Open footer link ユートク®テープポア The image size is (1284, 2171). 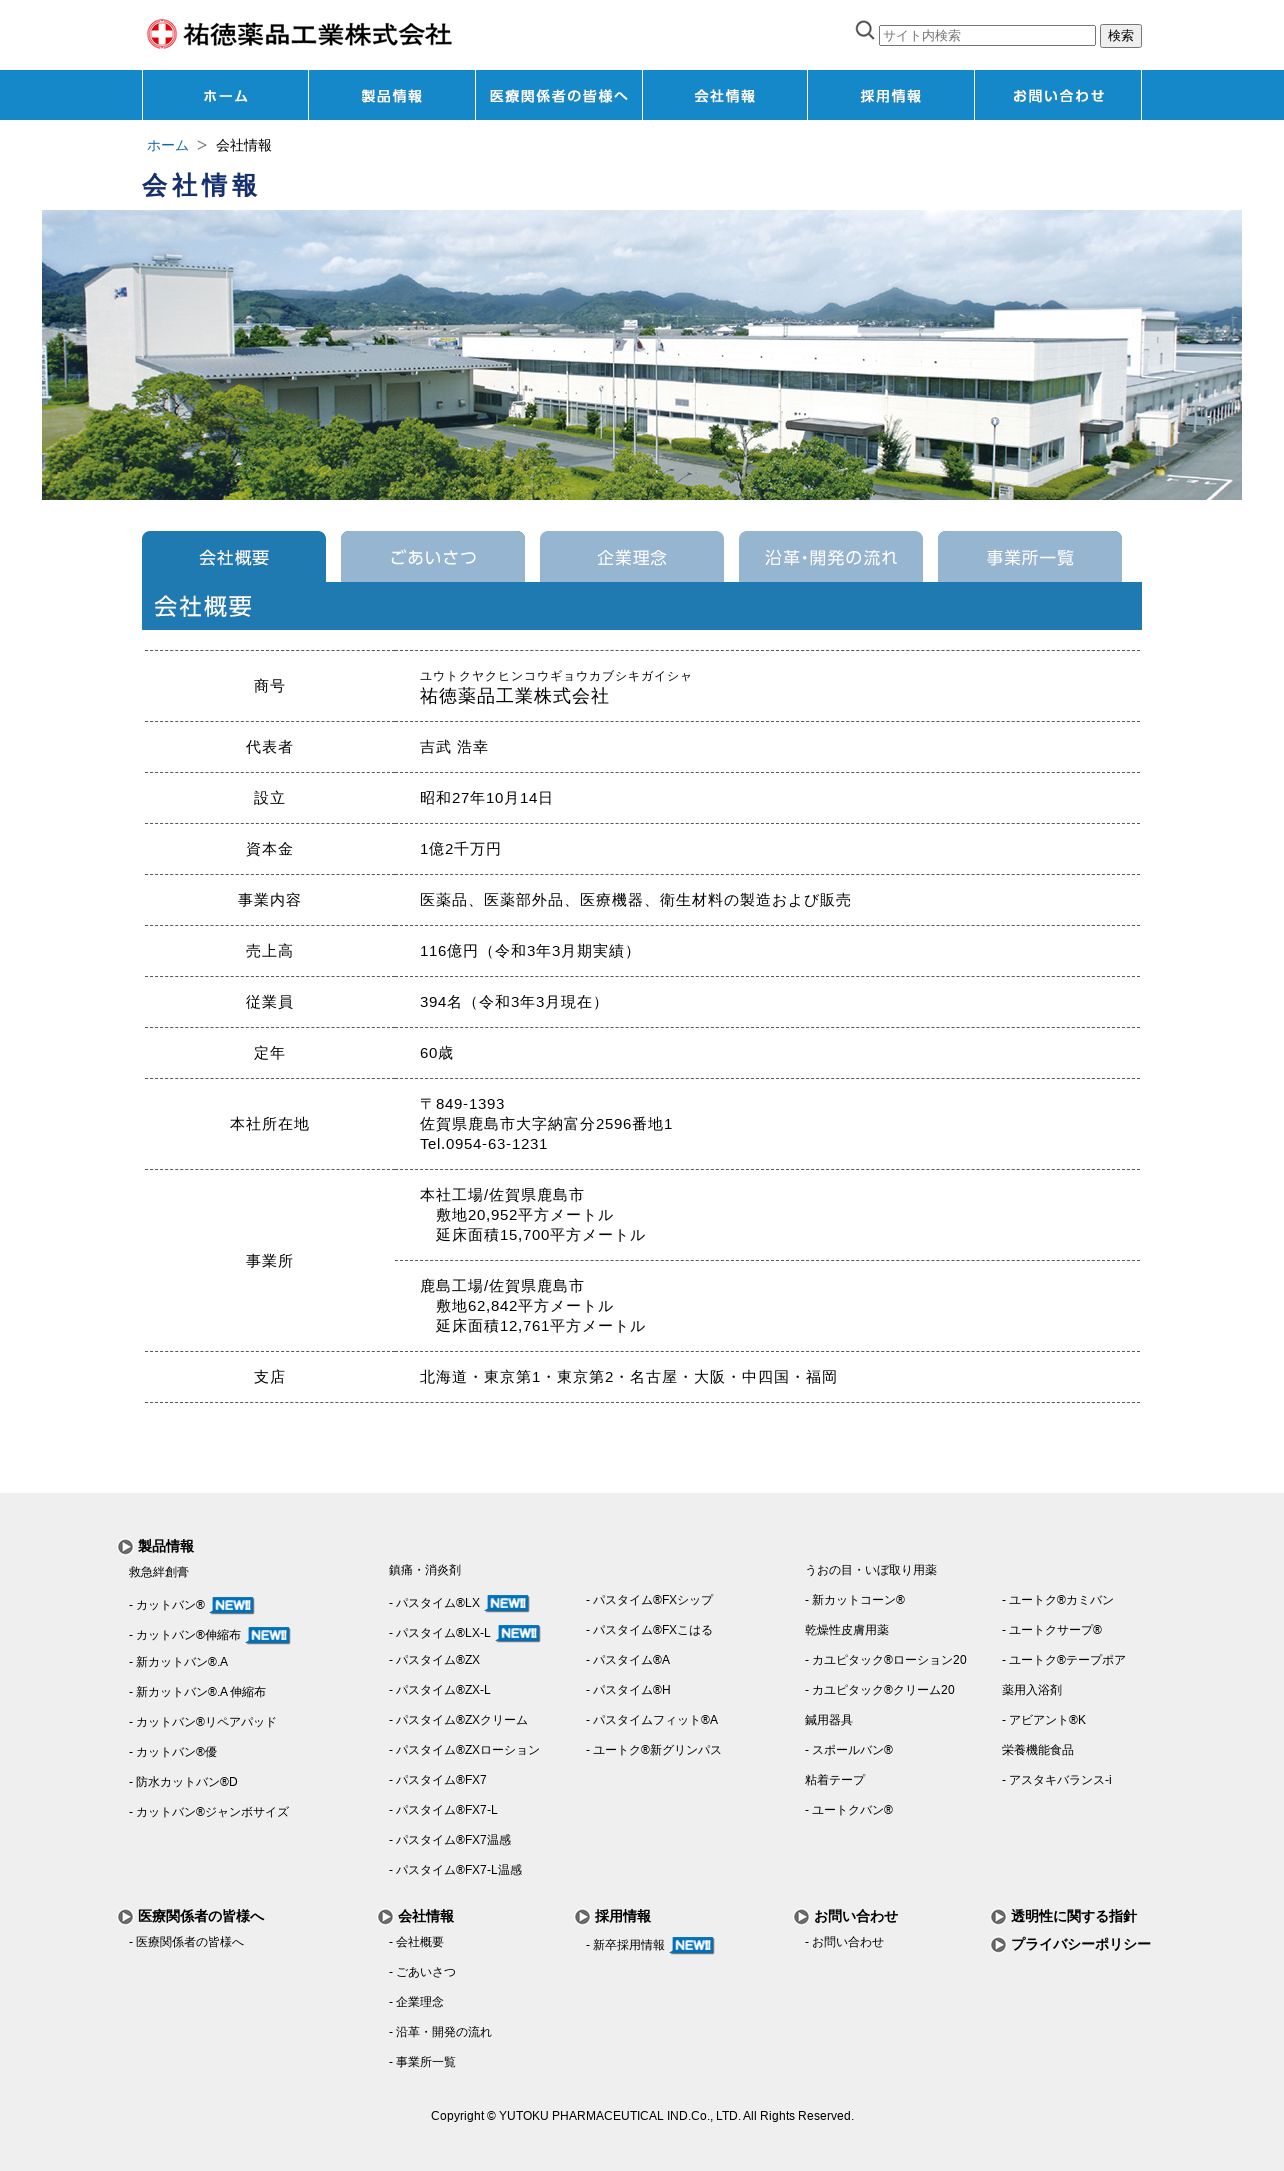1064,1660
